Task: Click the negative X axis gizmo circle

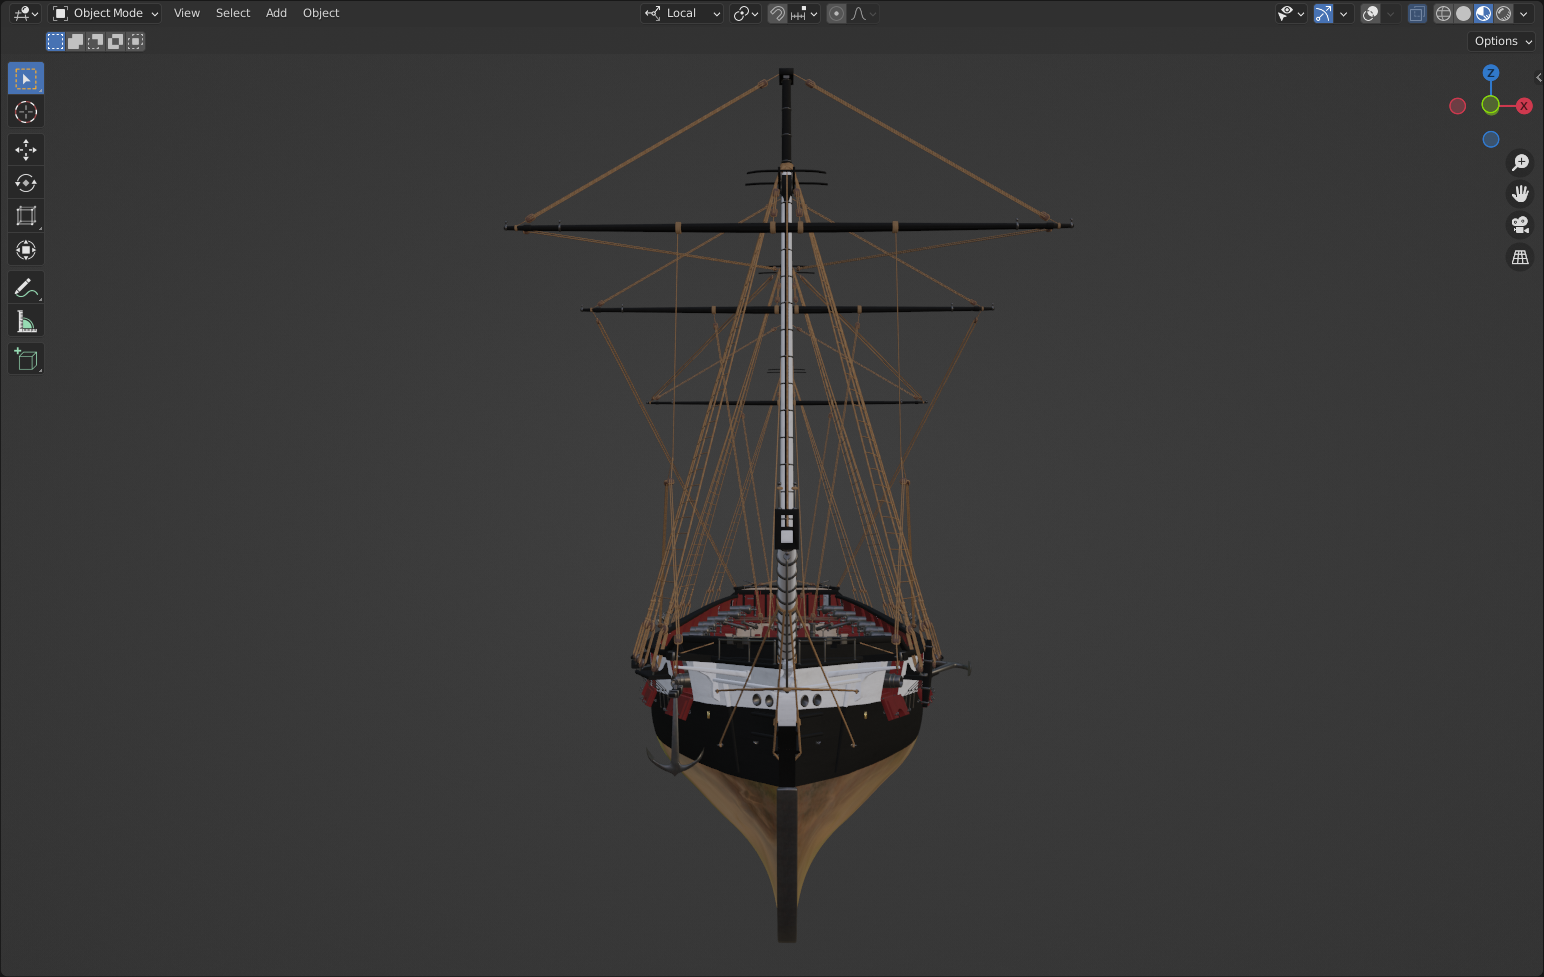Action: click(1458, 106)
